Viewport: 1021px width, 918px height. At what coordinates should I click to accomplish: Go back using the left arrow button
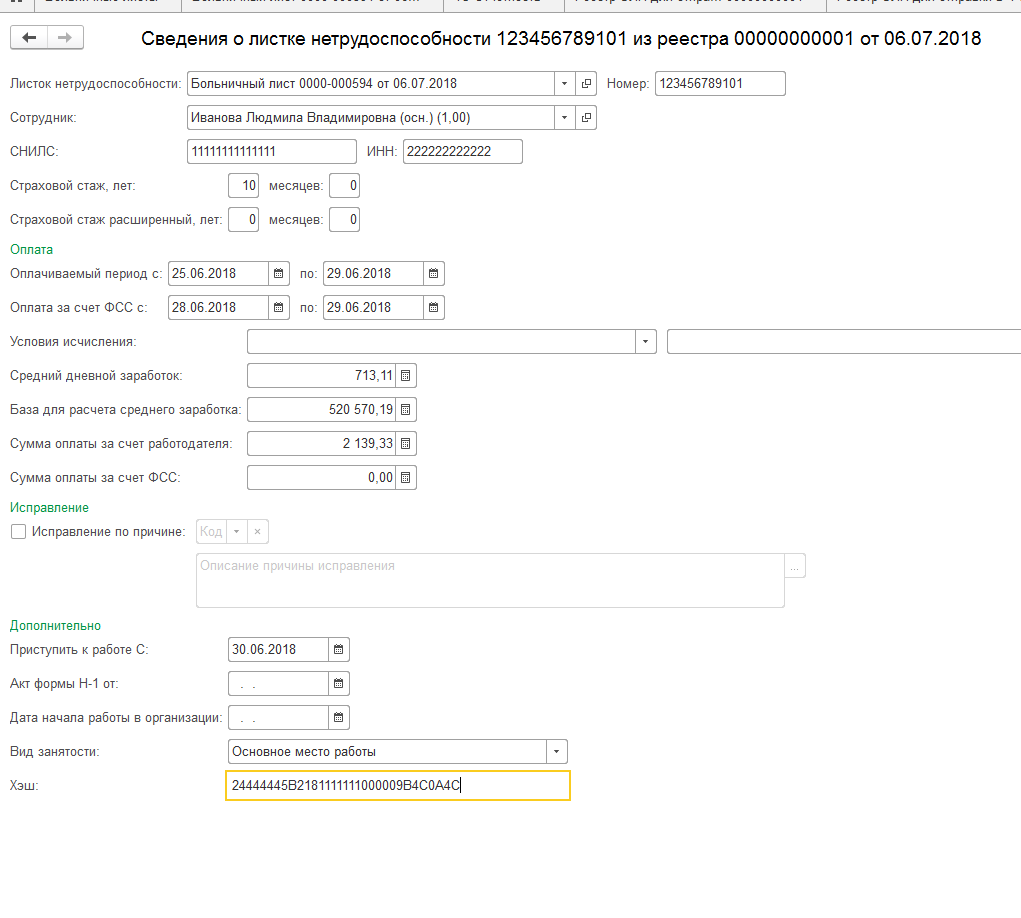point(29,38)
